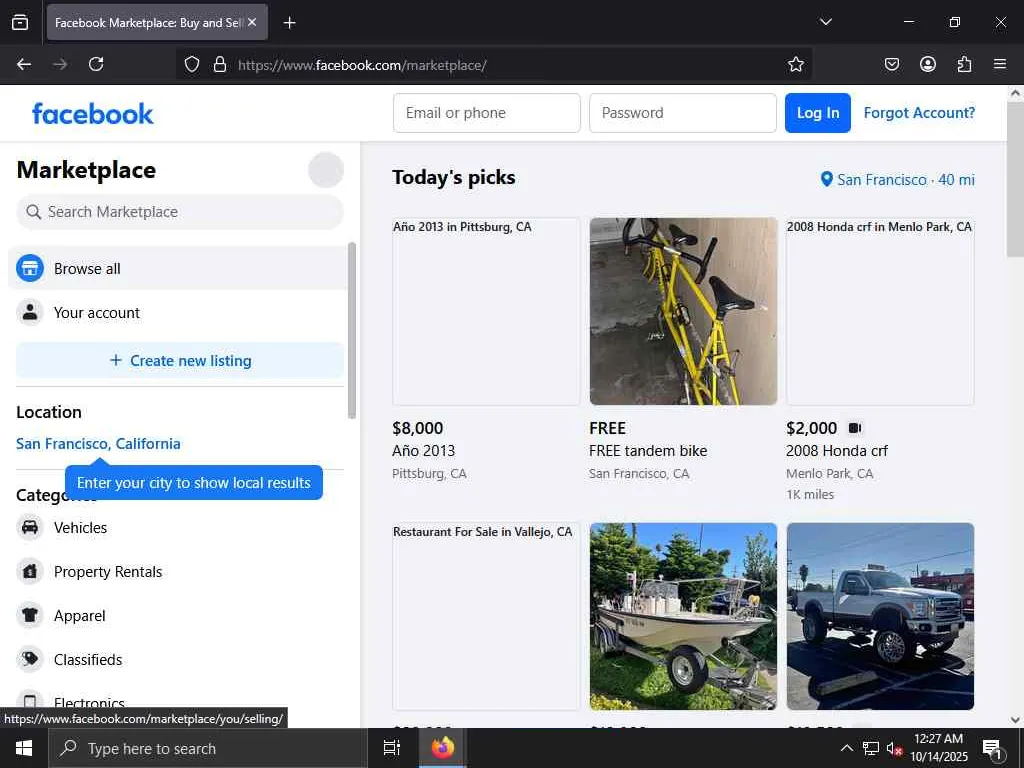Click the sidebar scrollbar thumb
The image size is (1024, 768).
(352, 330)
